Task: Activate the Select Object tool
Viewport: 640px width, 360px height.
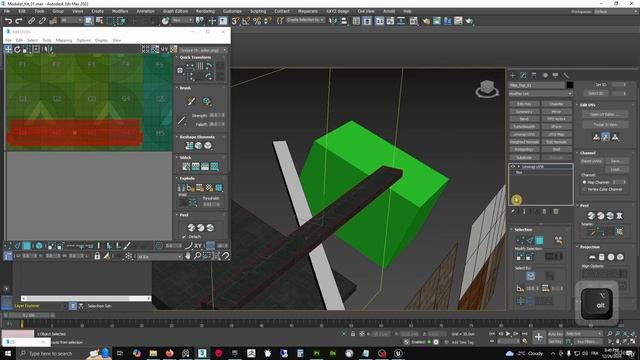Action: pyautogui.click(x=89, y=21)
